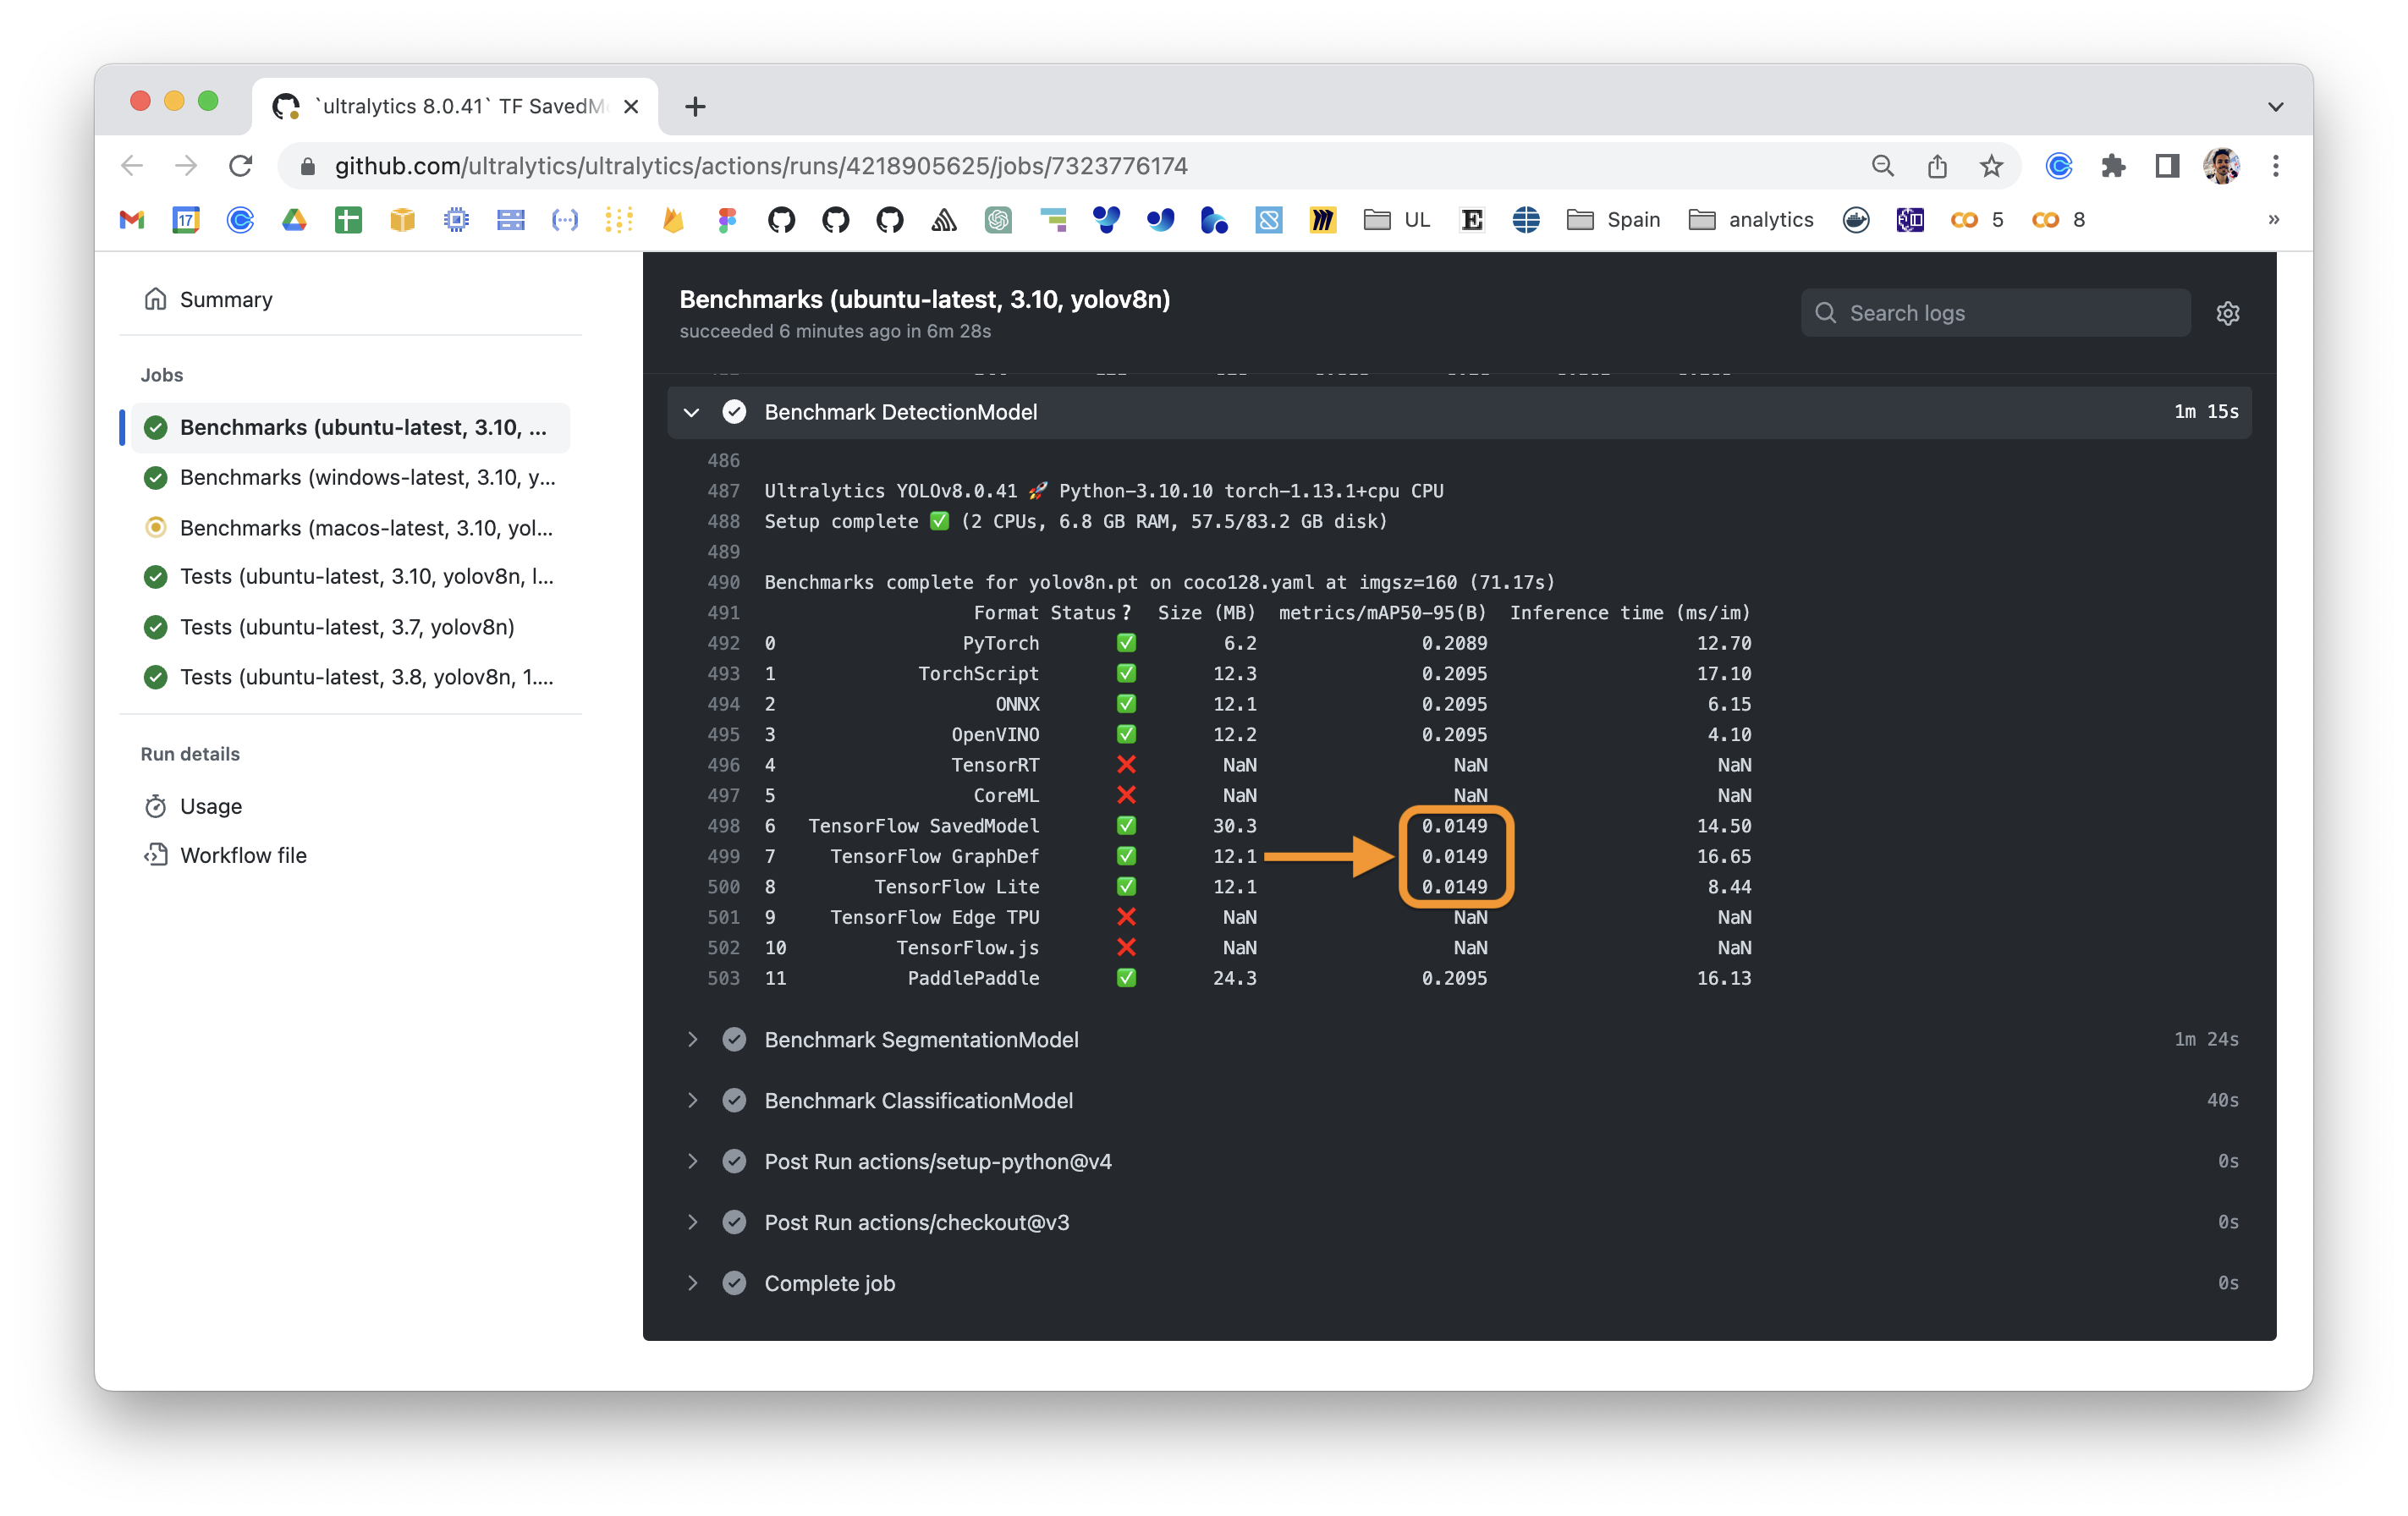This screenshot has height=1516, width=2408.
Task: Open the Google Drive bookmark
Action: click(295, 219)
